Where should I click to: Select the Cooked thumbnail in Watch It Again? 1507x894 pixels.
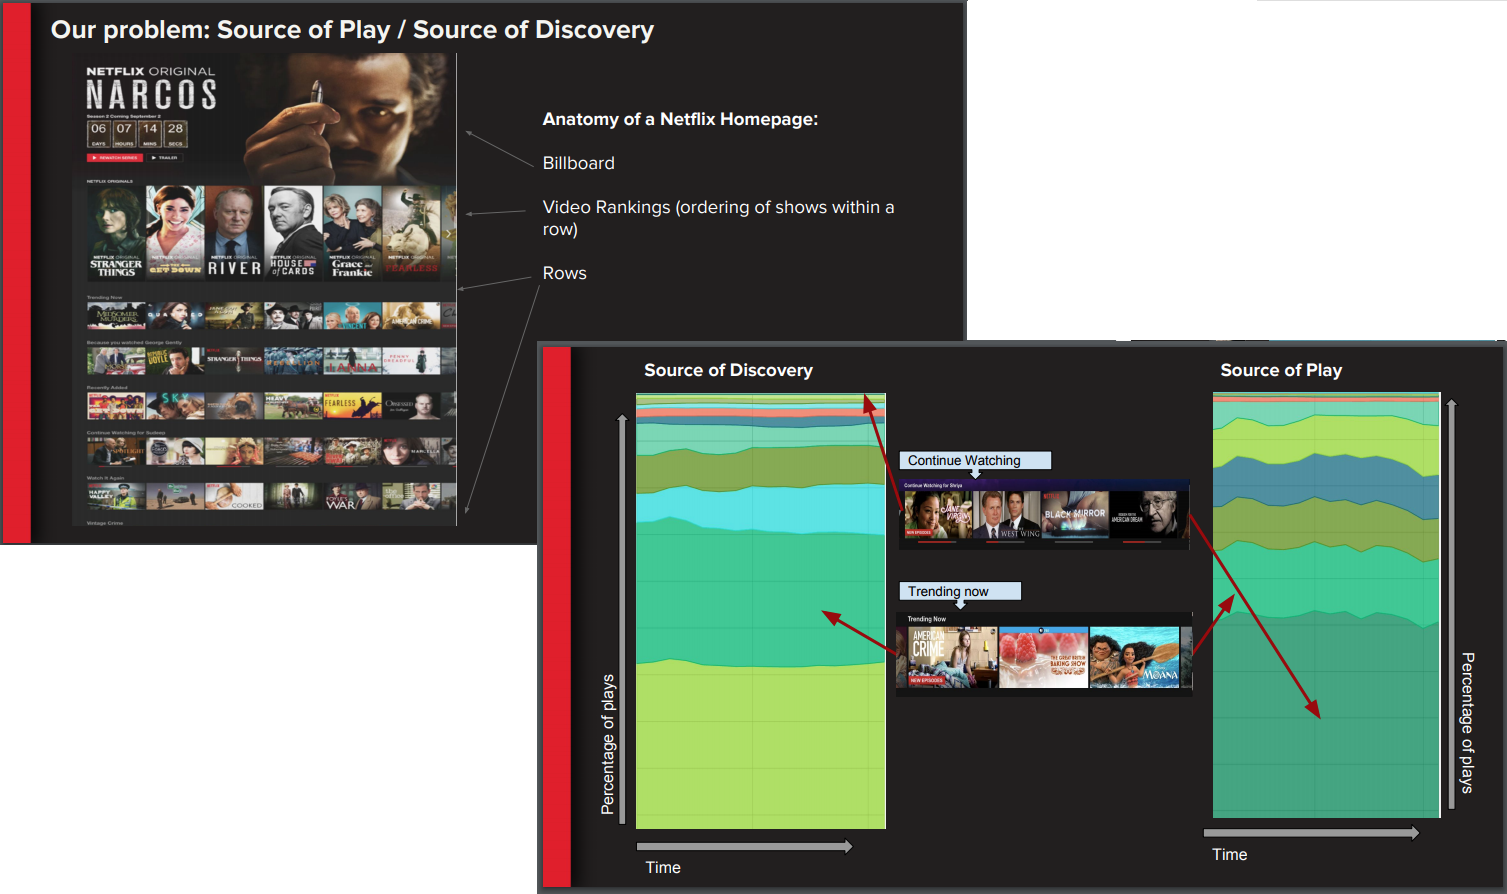[234, 496]
